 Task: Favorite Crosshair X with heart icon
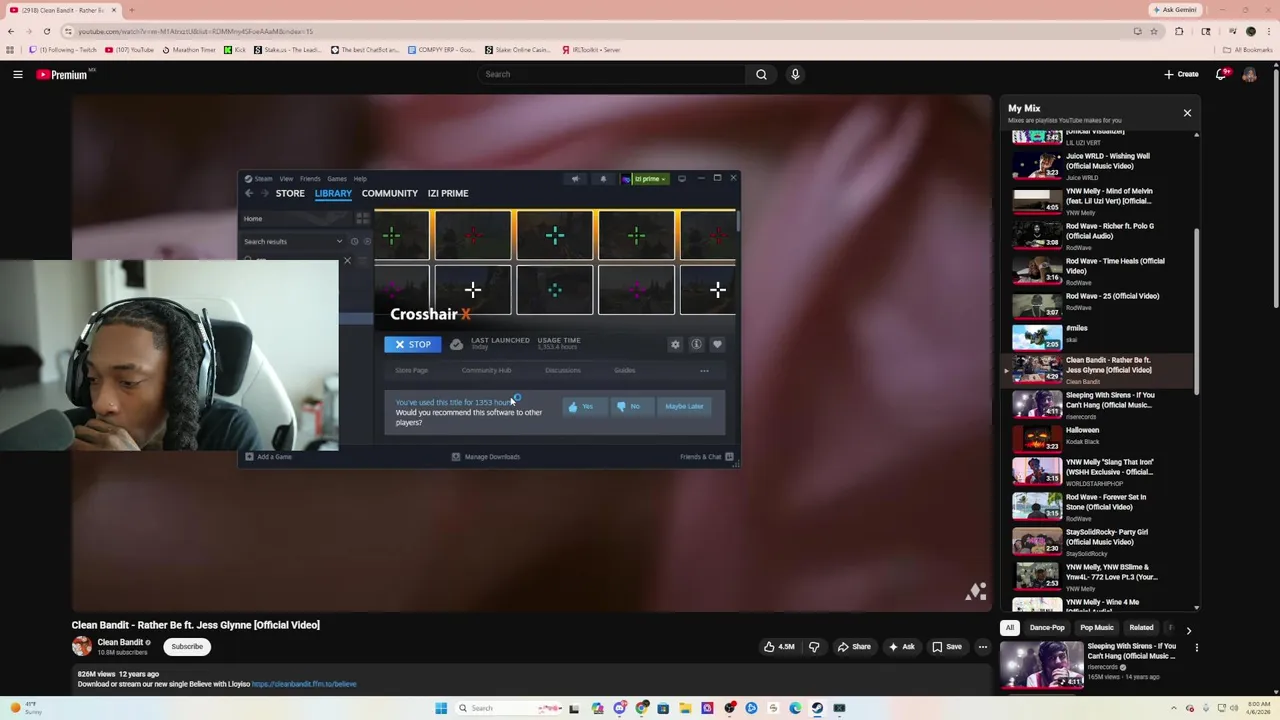point(717,344)
